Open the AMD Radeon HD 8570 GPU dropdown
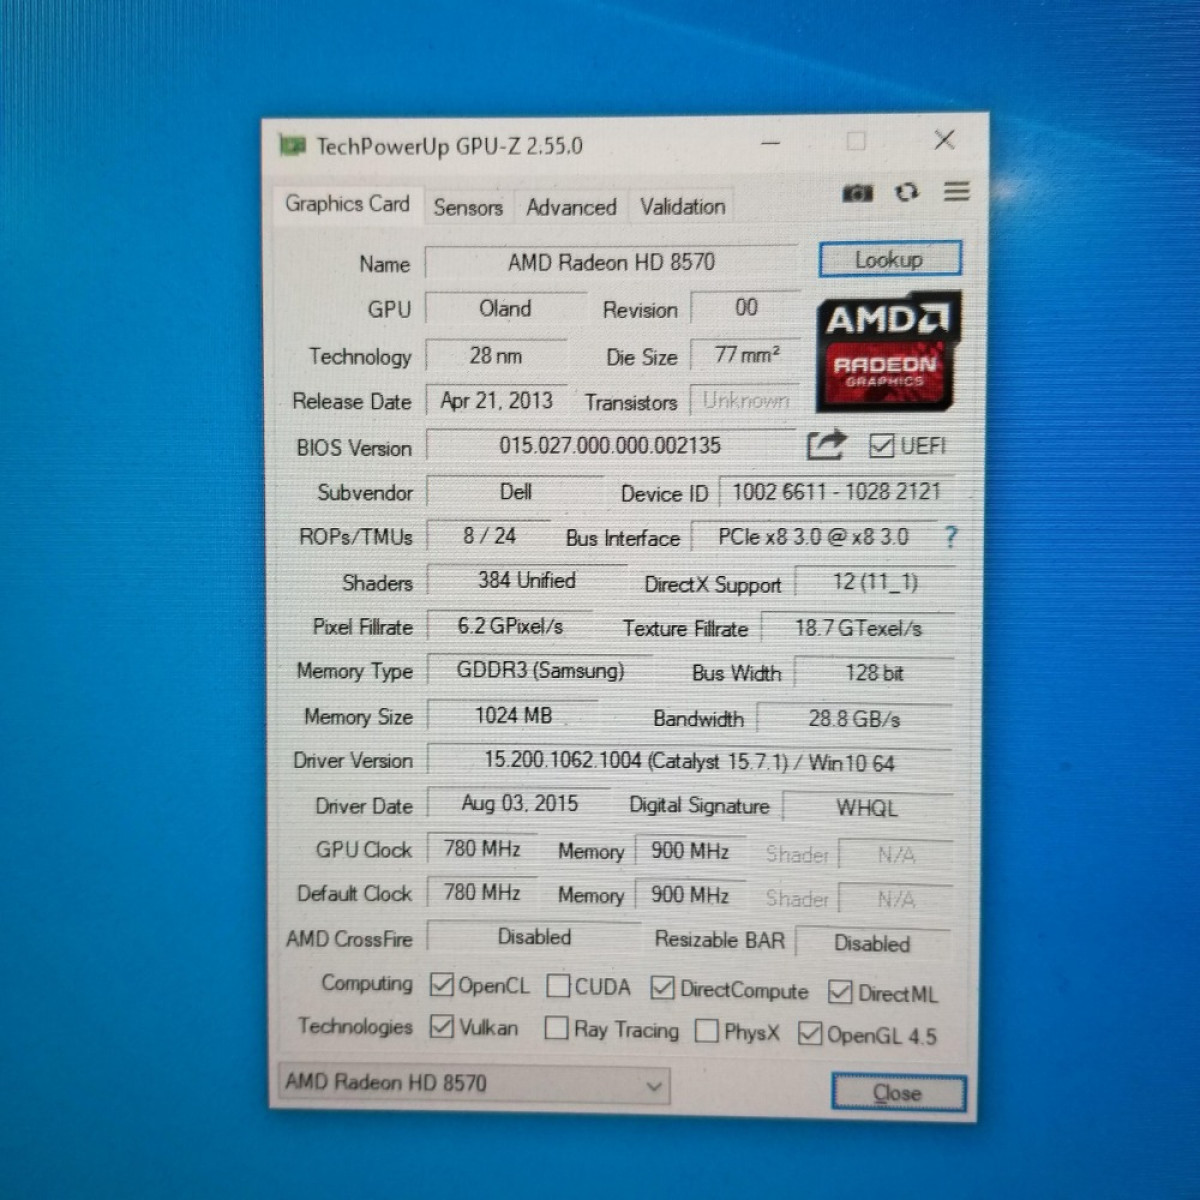 point(474,1084)
